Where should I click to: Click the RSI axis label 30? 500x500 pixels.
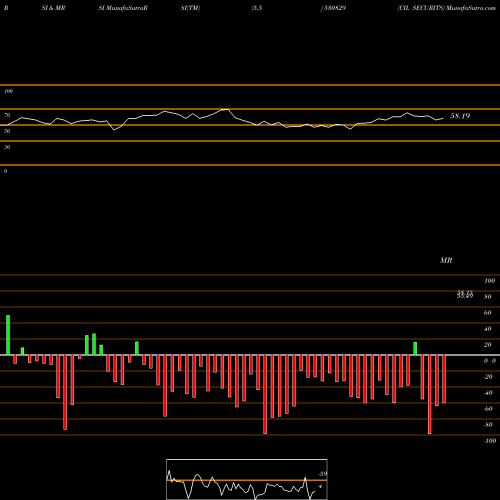7,147
